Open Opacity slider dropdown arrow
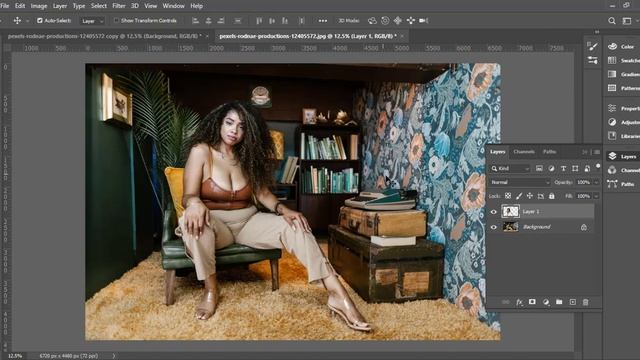Screen dimensions: 640x360 [x=596, y=182]
